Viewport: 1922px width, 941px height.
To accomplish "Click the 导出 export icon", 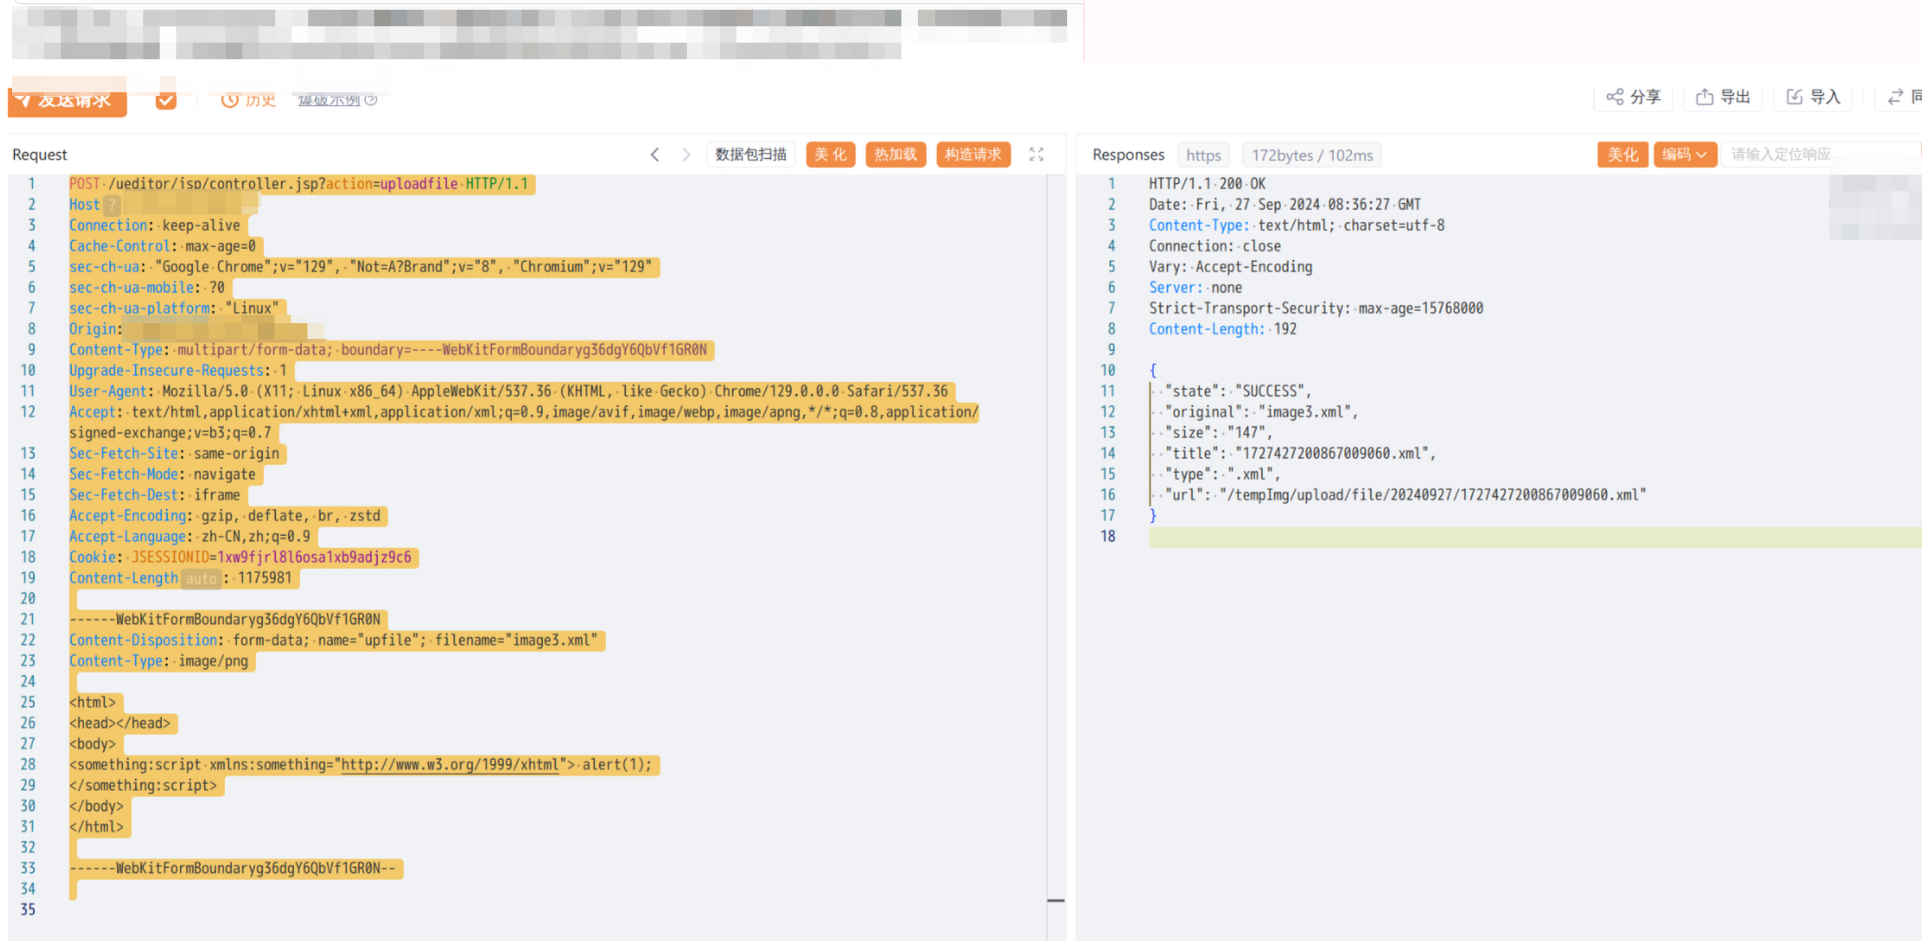I will [1705, 97].
